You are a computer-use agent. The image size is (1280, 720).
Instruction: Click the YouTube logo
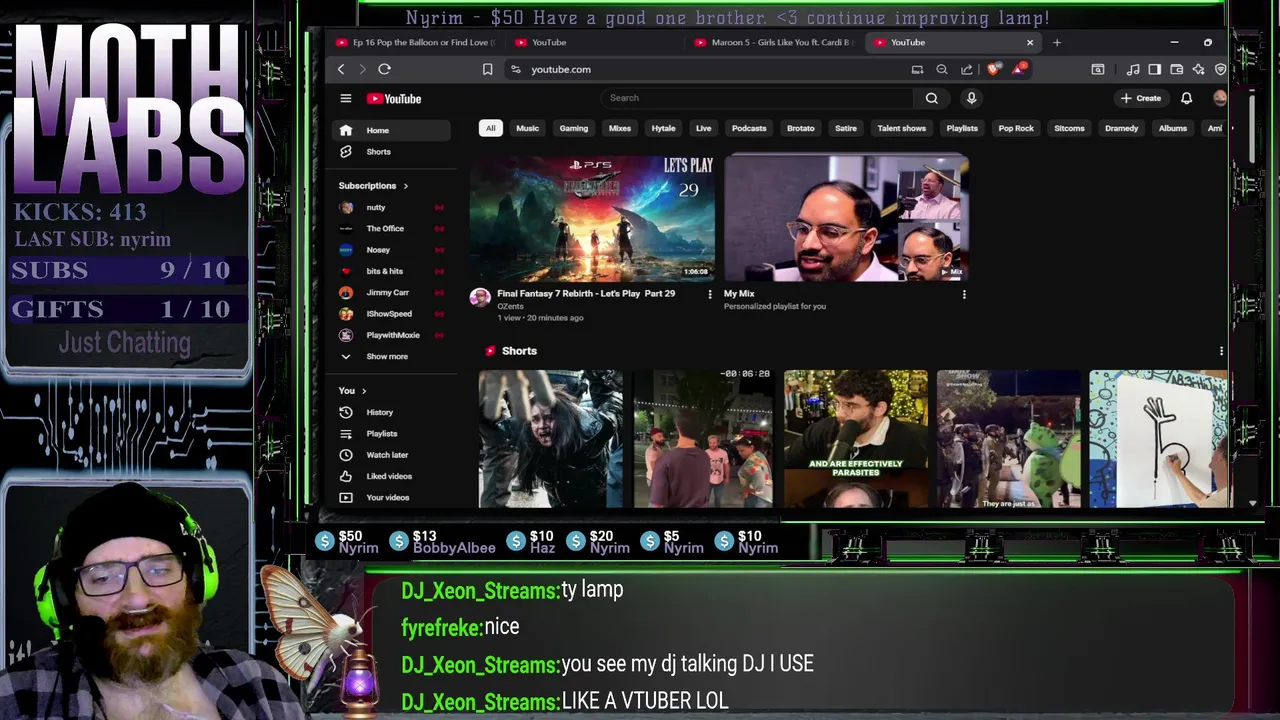394,98
